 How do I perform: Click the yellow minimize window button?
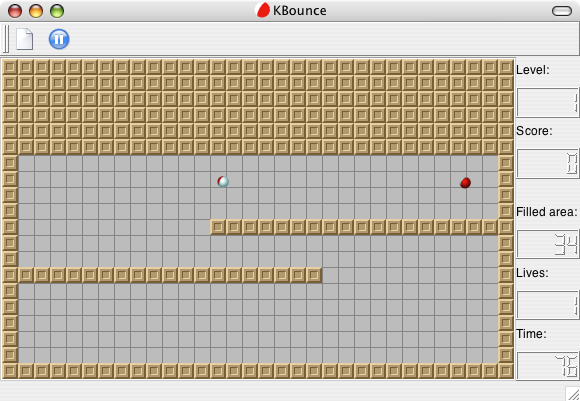(36, 11)
